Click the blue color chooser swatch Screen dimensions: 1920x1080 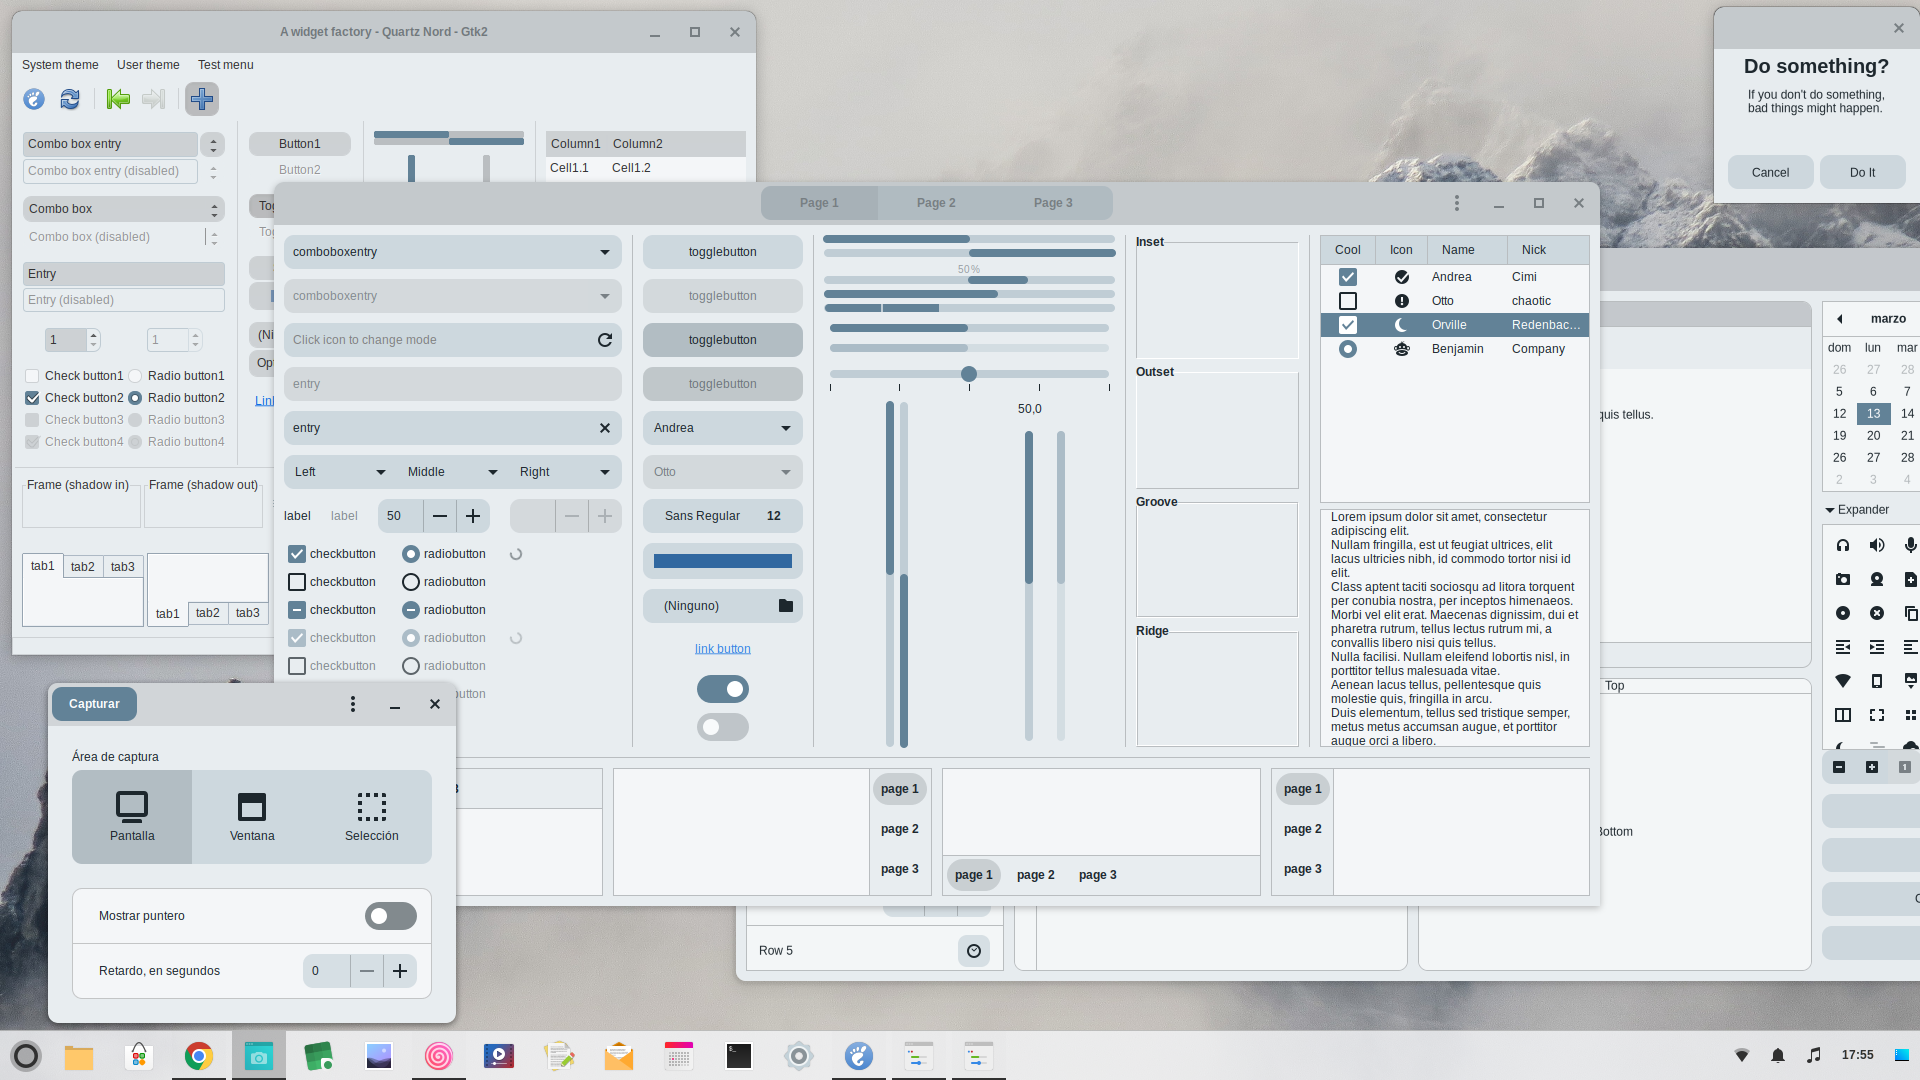coord(723,561)
